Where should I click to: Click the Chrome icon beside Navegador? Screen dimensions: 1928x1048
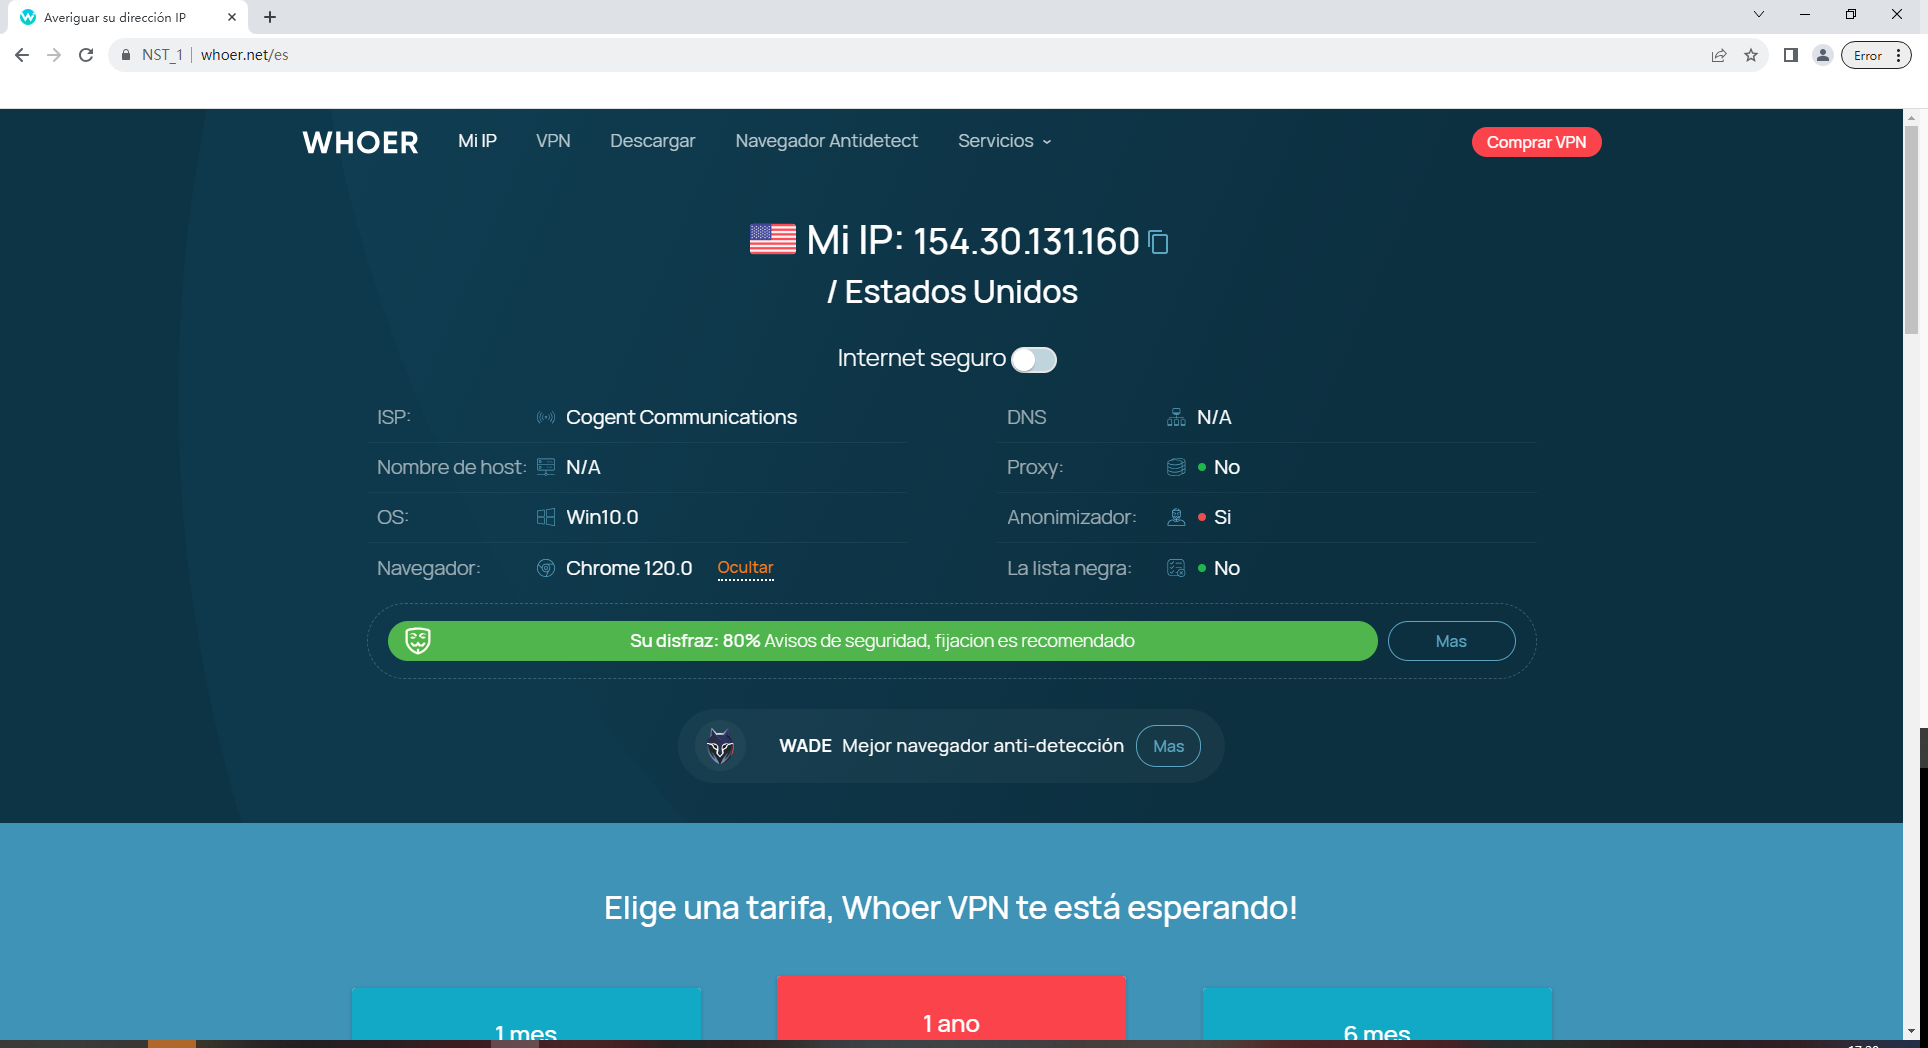[x=546, y=568]
